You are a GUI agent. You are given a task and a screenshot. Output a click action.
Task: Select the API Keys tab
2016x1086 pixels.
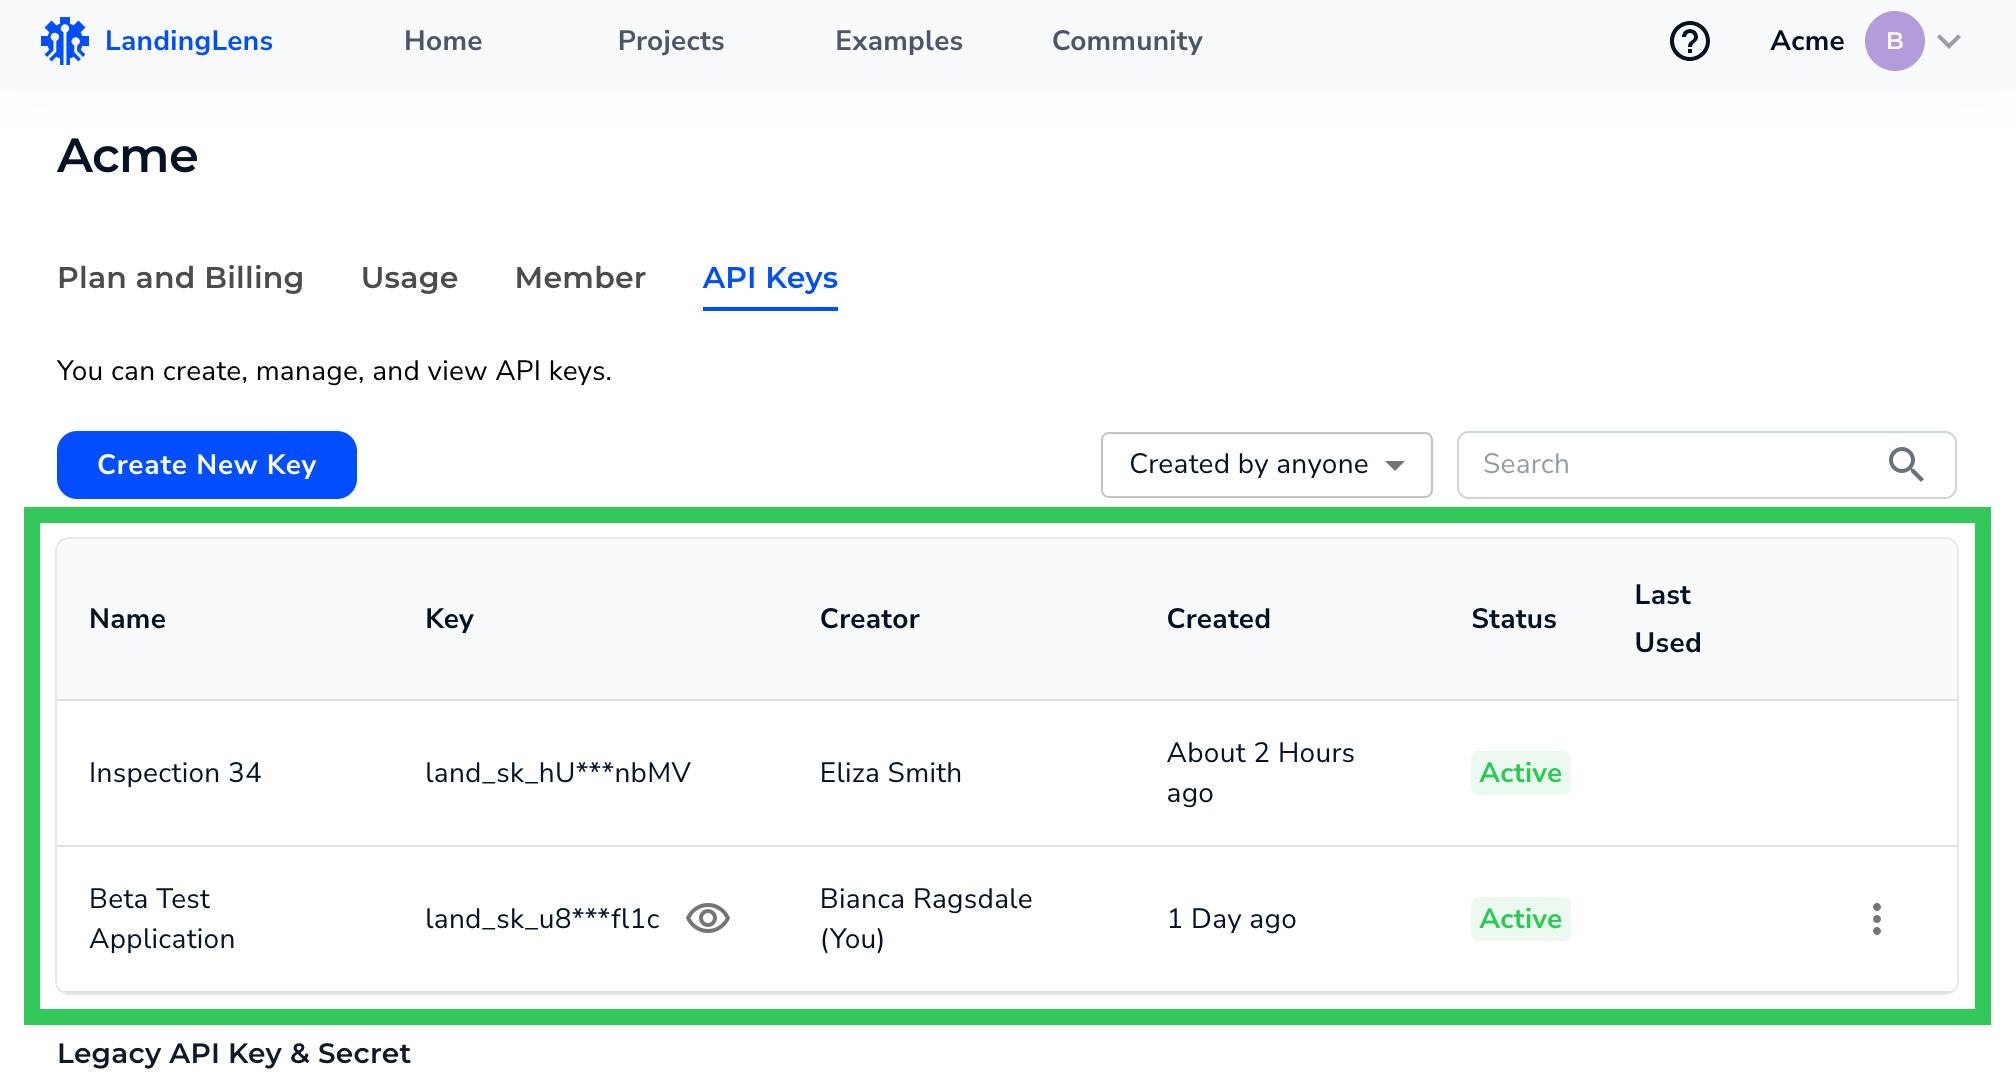click(770, 278)
